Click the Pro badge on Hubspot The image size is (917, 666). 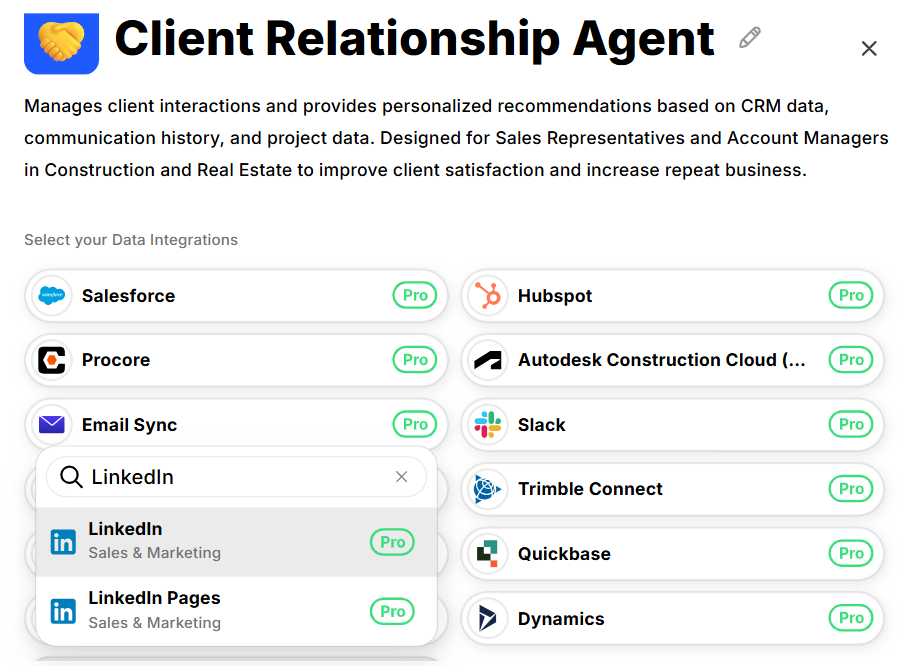pyautogui.click(x=851, y=295)
